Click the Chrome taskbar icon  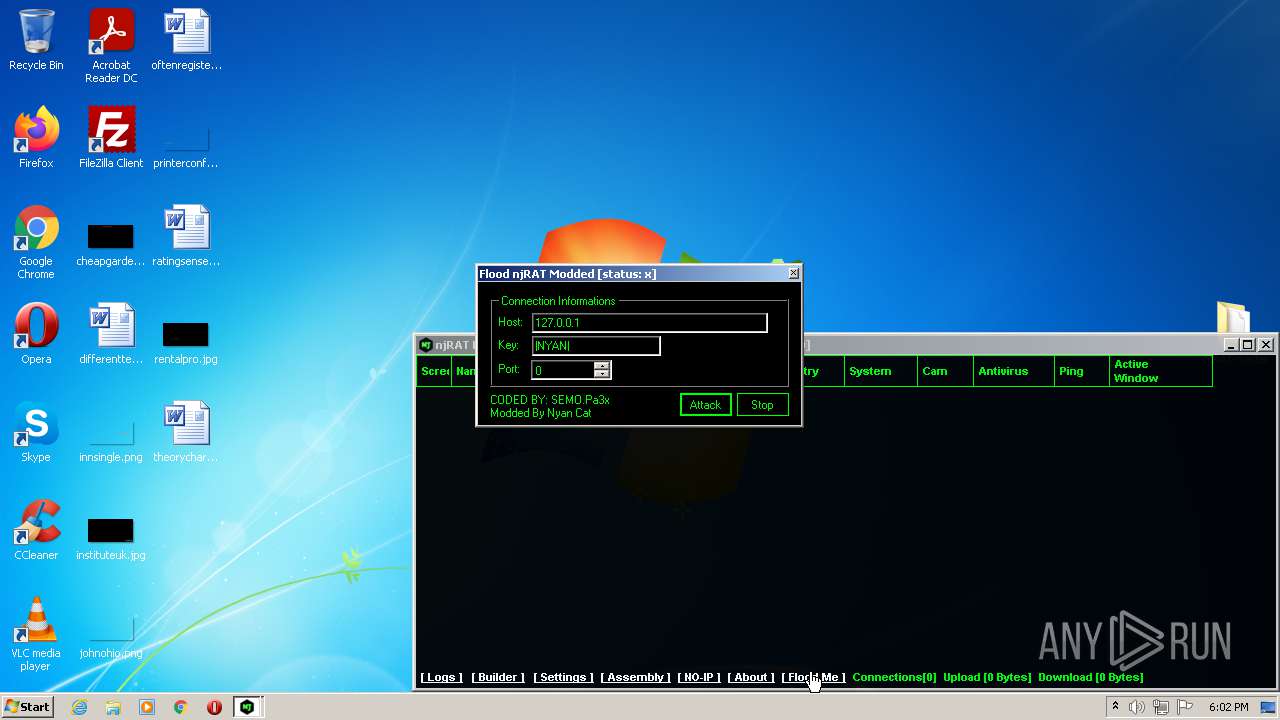[x=180, y=707]
